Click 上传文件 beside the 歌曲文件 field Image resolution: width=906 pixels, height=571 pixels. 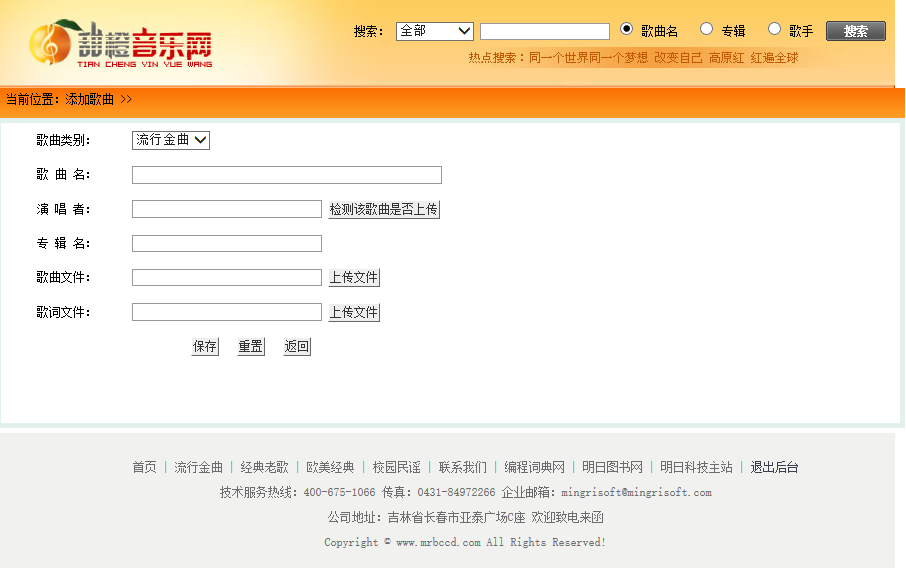[354, 277]
